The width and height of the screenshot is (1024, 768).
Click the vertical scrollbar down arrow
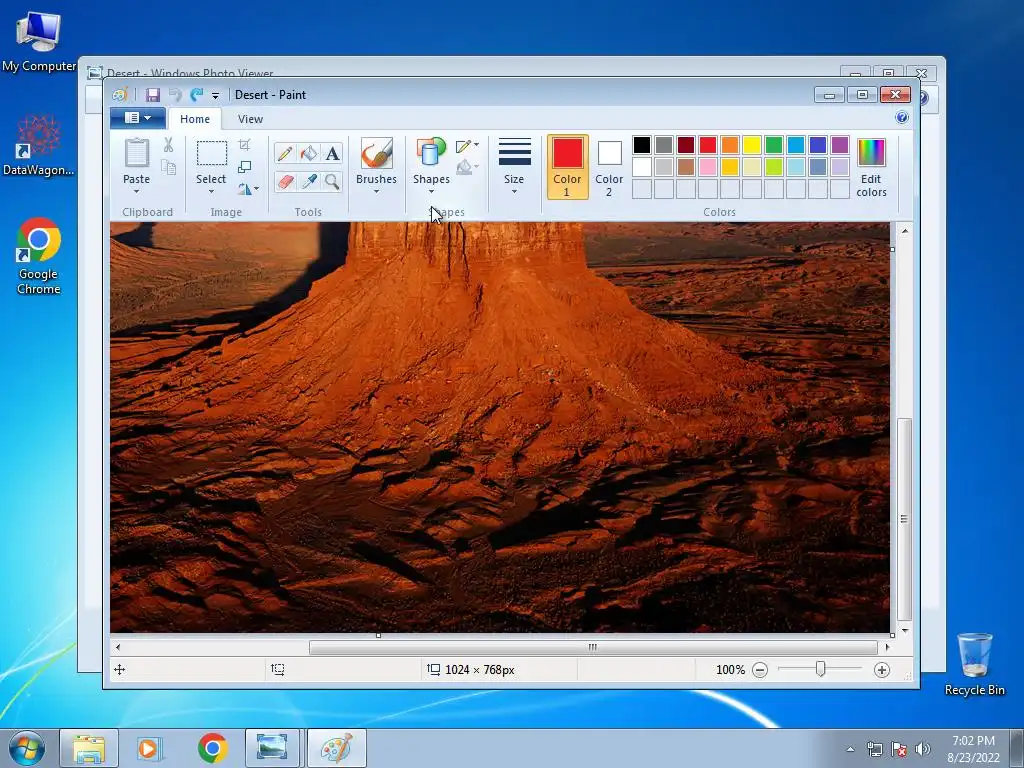[904, 631]
